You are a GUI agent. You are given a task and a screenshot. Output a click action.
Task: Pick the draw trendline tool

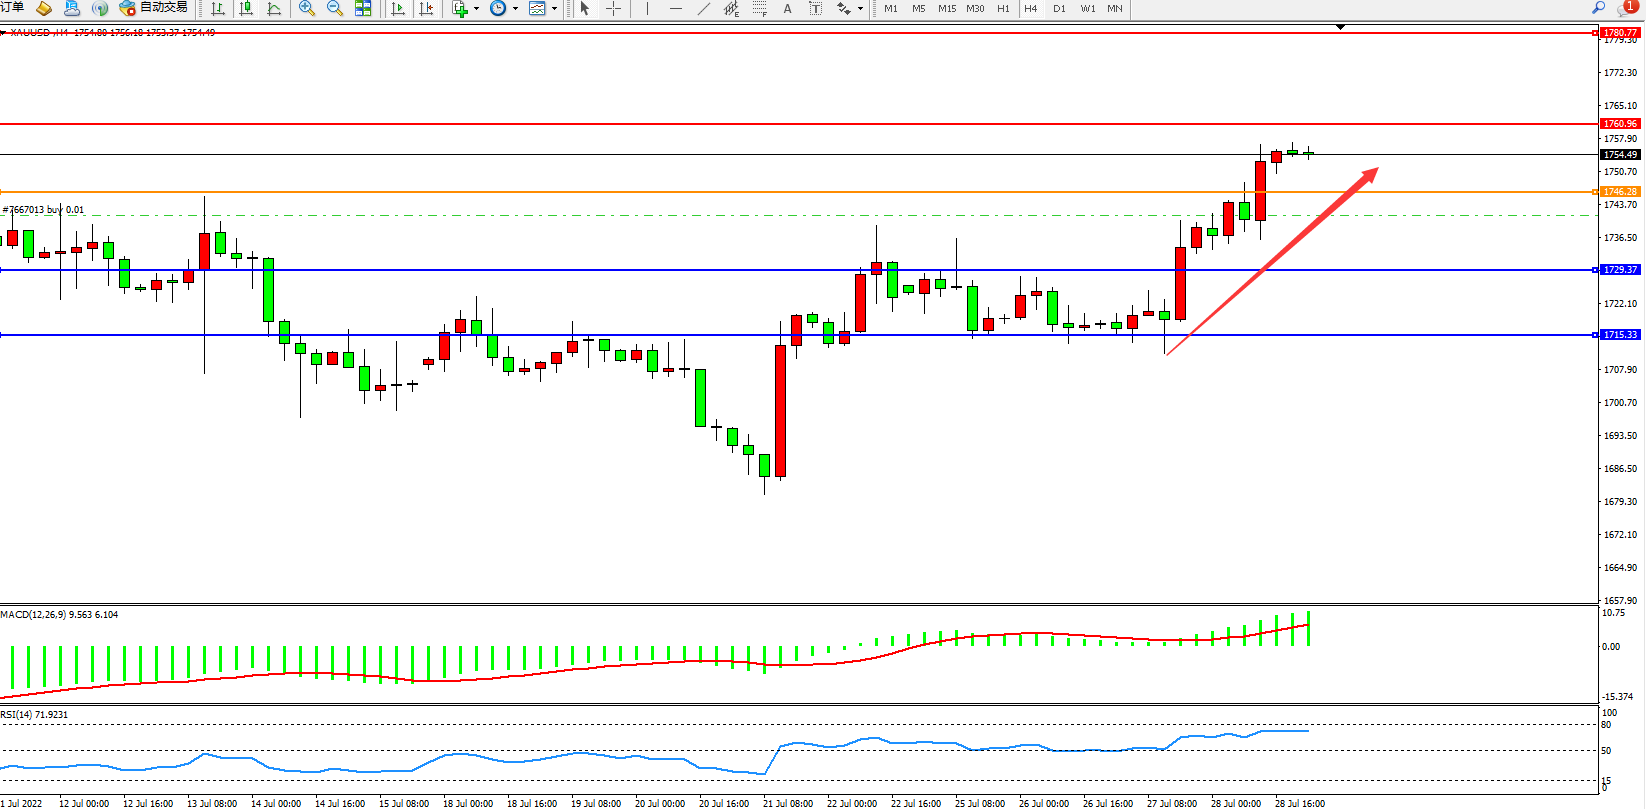click(704, 8)
